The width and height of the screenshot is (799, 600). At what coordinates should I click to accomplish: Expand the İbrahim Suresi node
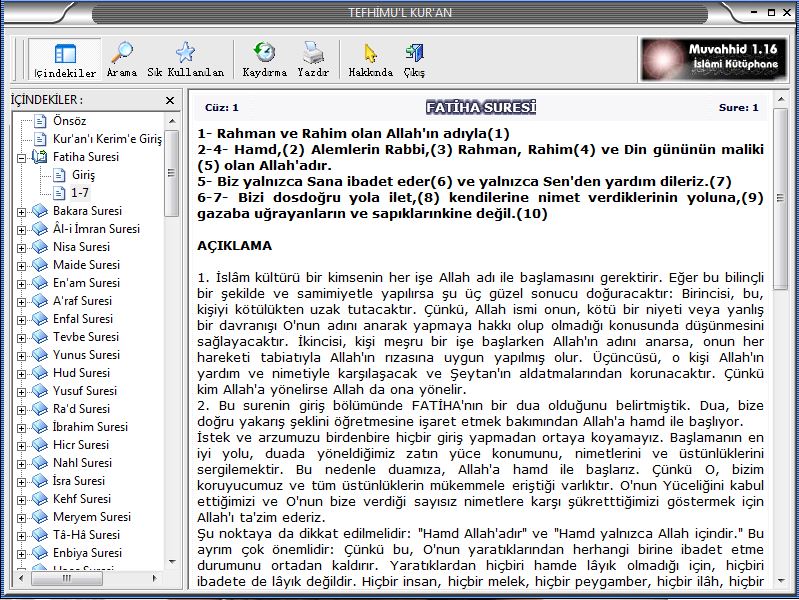click(x=21, y=428)
